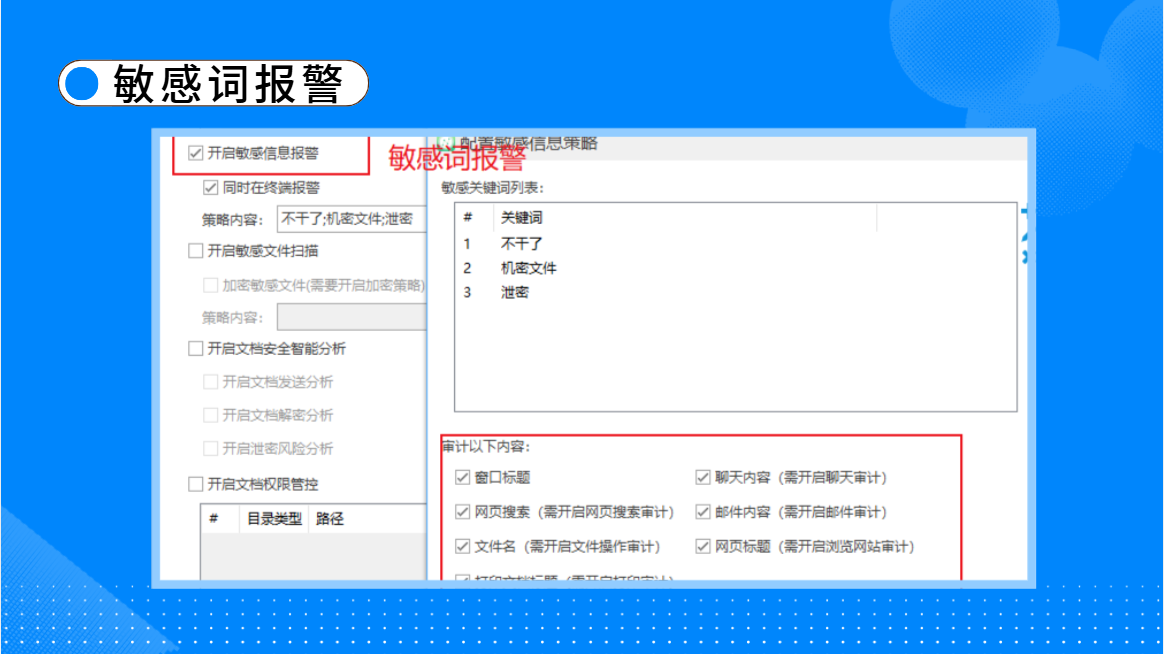The height and width of the screenshot is (654, 1164).
Task: Enable 开启文档权限管控 checkbox
Action: (196, 484)
